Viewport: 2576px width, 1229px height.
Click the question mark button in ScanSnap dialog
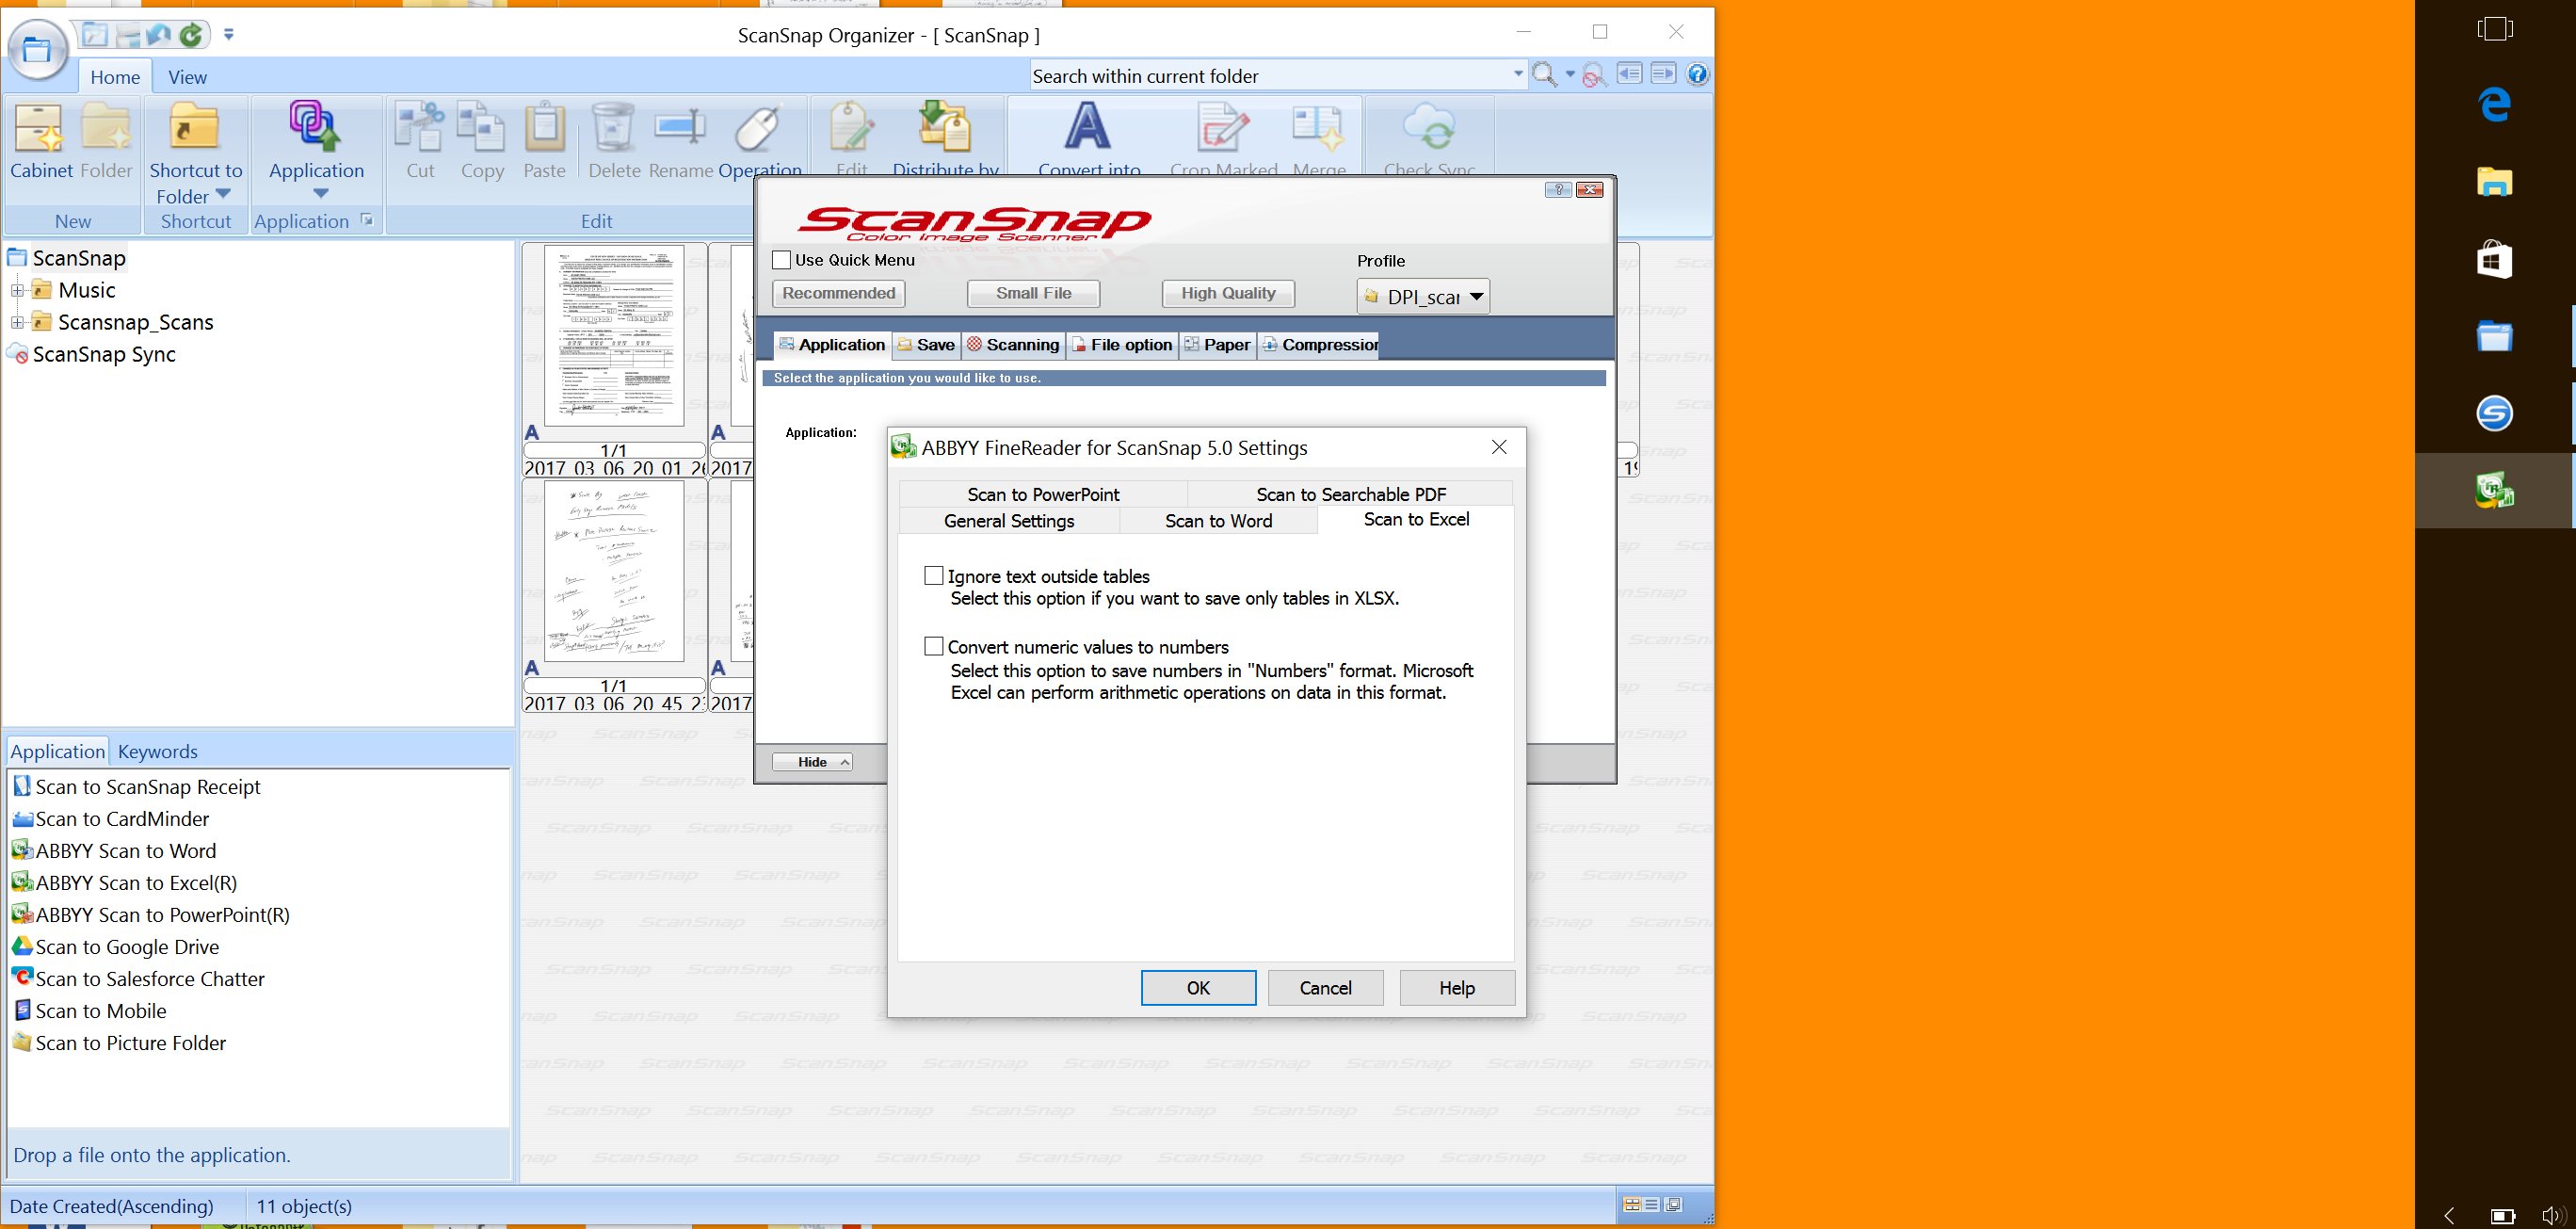point(1558,189)
